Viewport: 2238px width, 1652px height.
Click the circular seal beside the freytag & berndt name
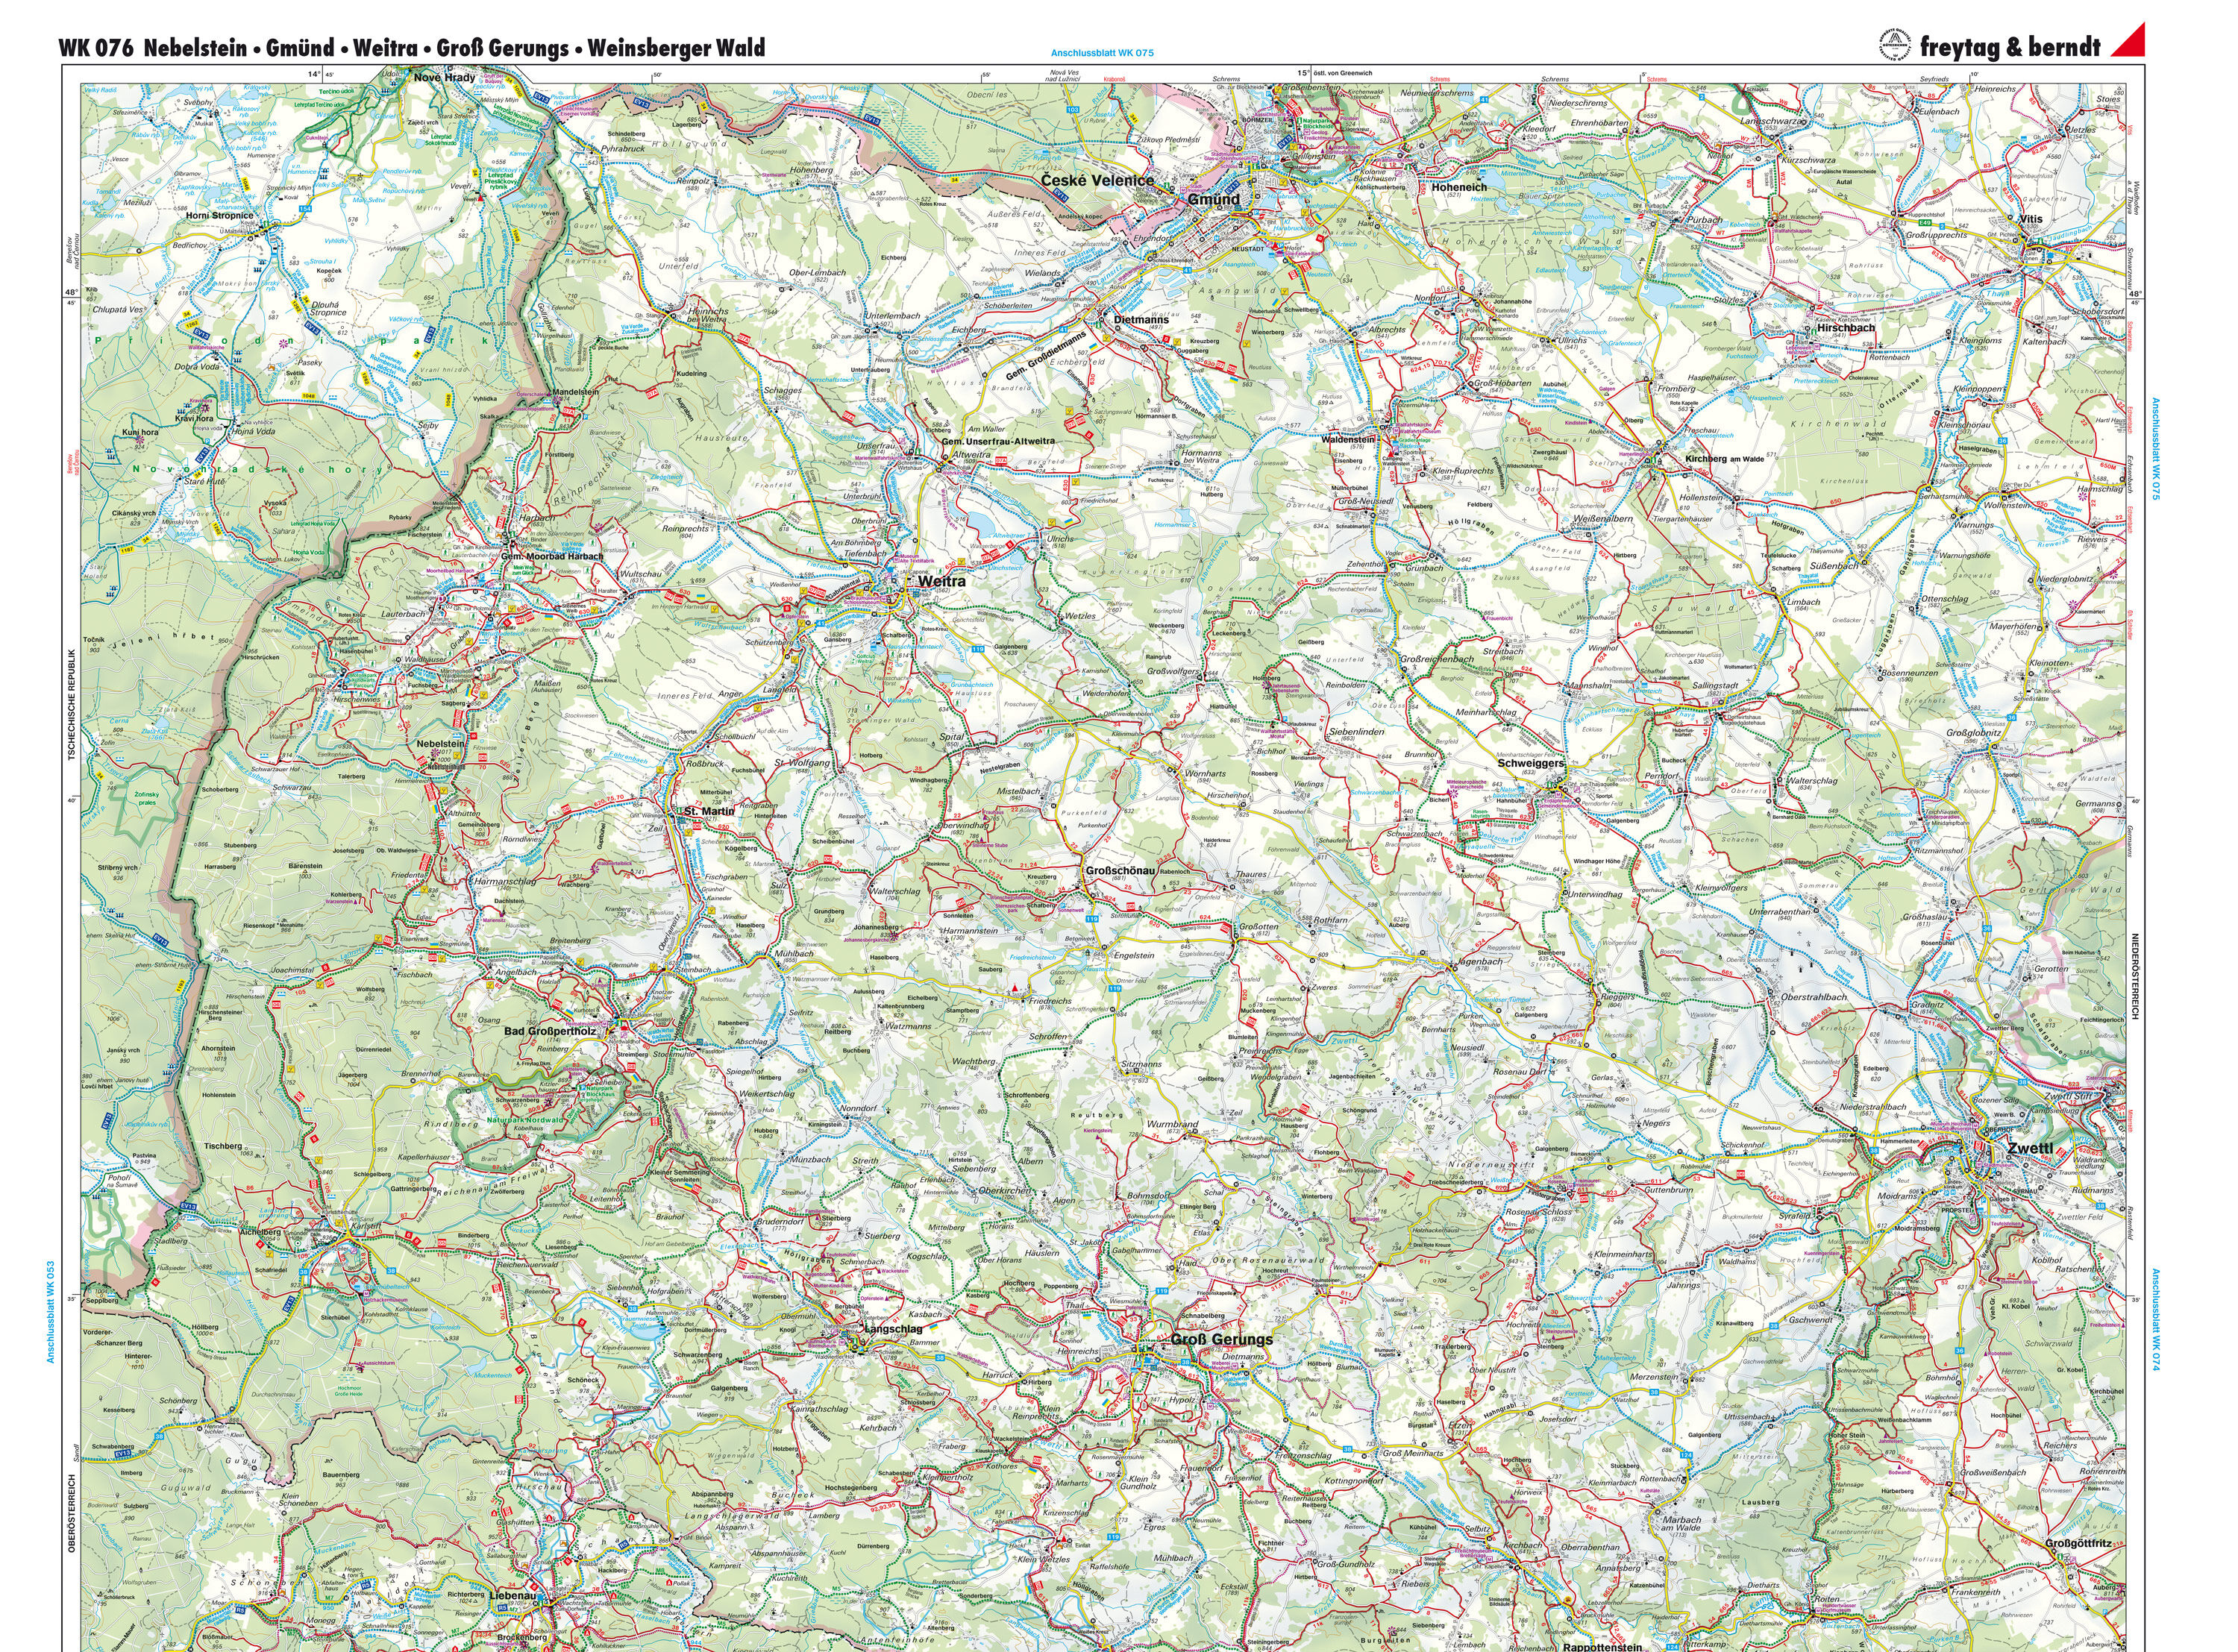point(1893,45)
